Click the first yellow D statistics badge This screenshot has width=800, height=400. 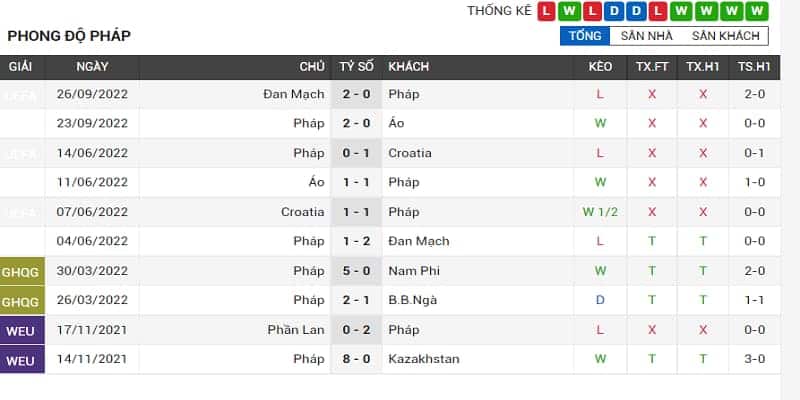click(x=612, y=11)
